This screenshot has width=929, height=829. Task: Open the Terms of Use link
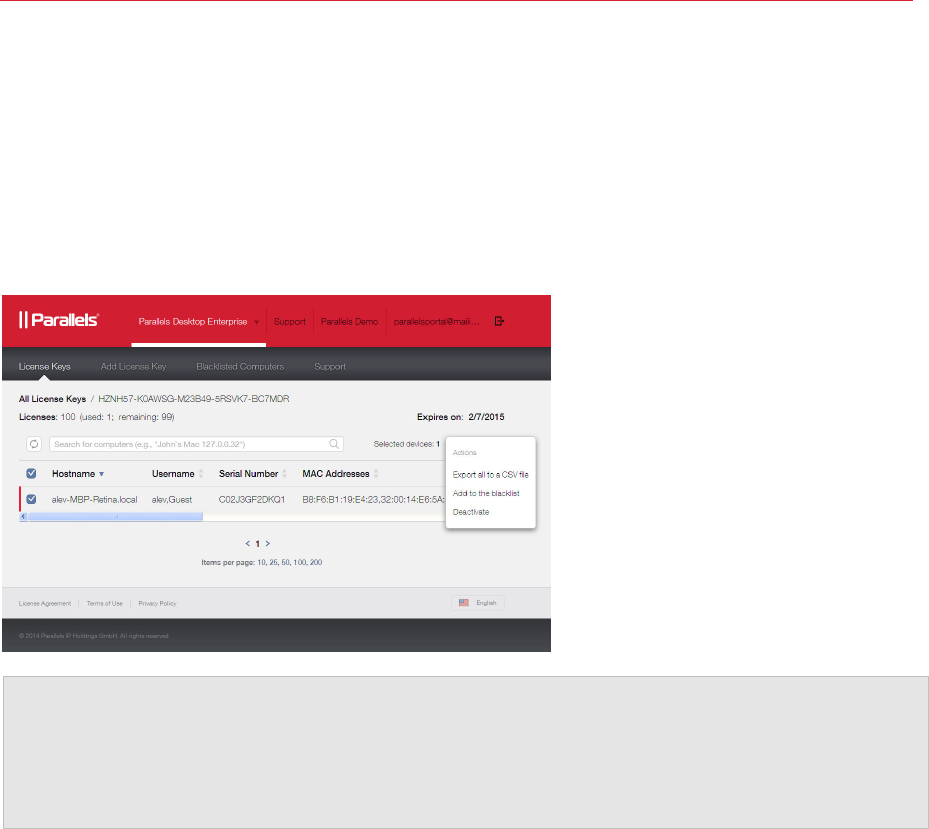point(104,603)
